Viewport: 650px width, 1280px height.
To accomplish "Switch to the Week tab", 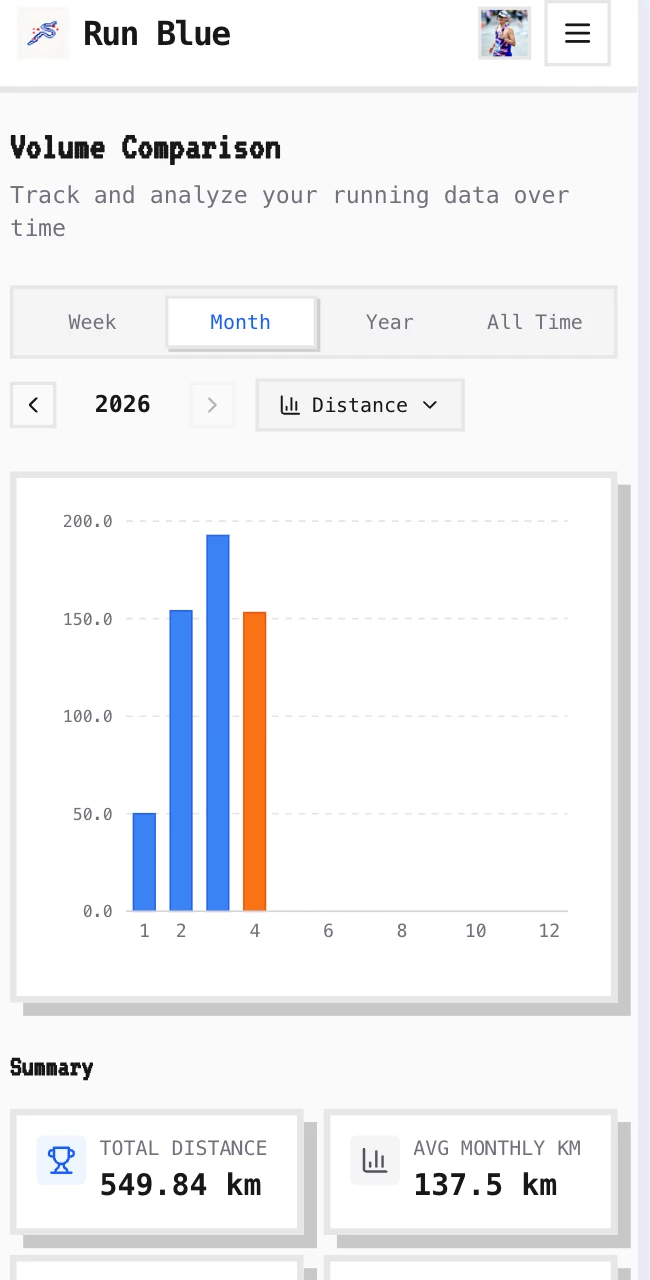I will (92, 322).
